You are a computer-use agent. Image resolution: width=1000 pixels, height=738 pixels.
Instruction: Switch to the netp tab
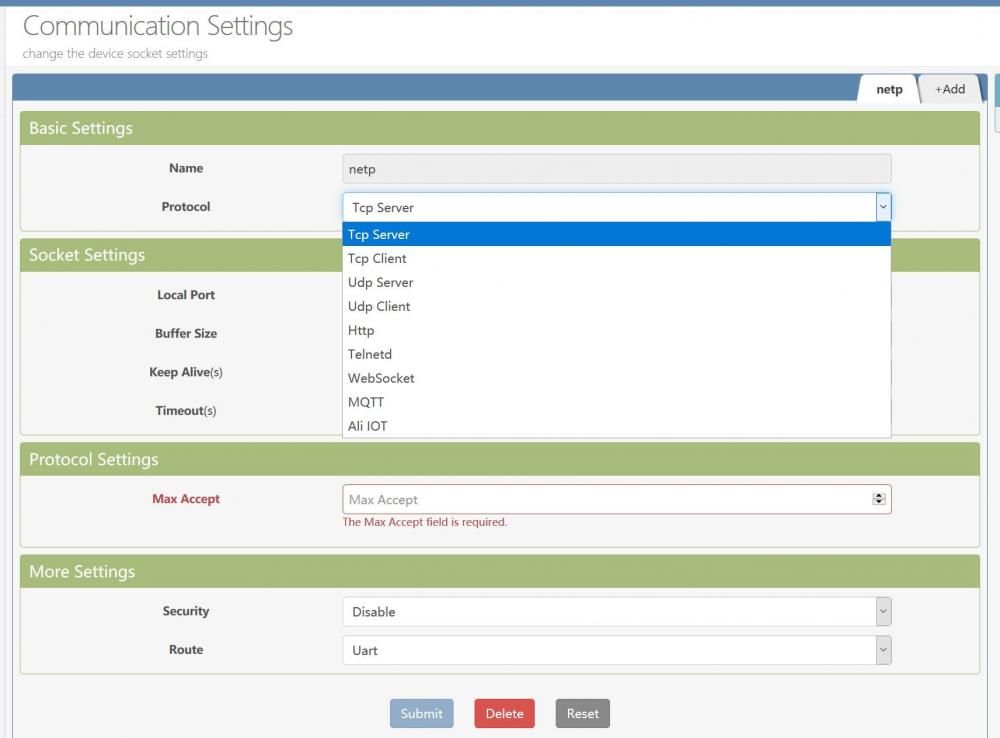888,89
